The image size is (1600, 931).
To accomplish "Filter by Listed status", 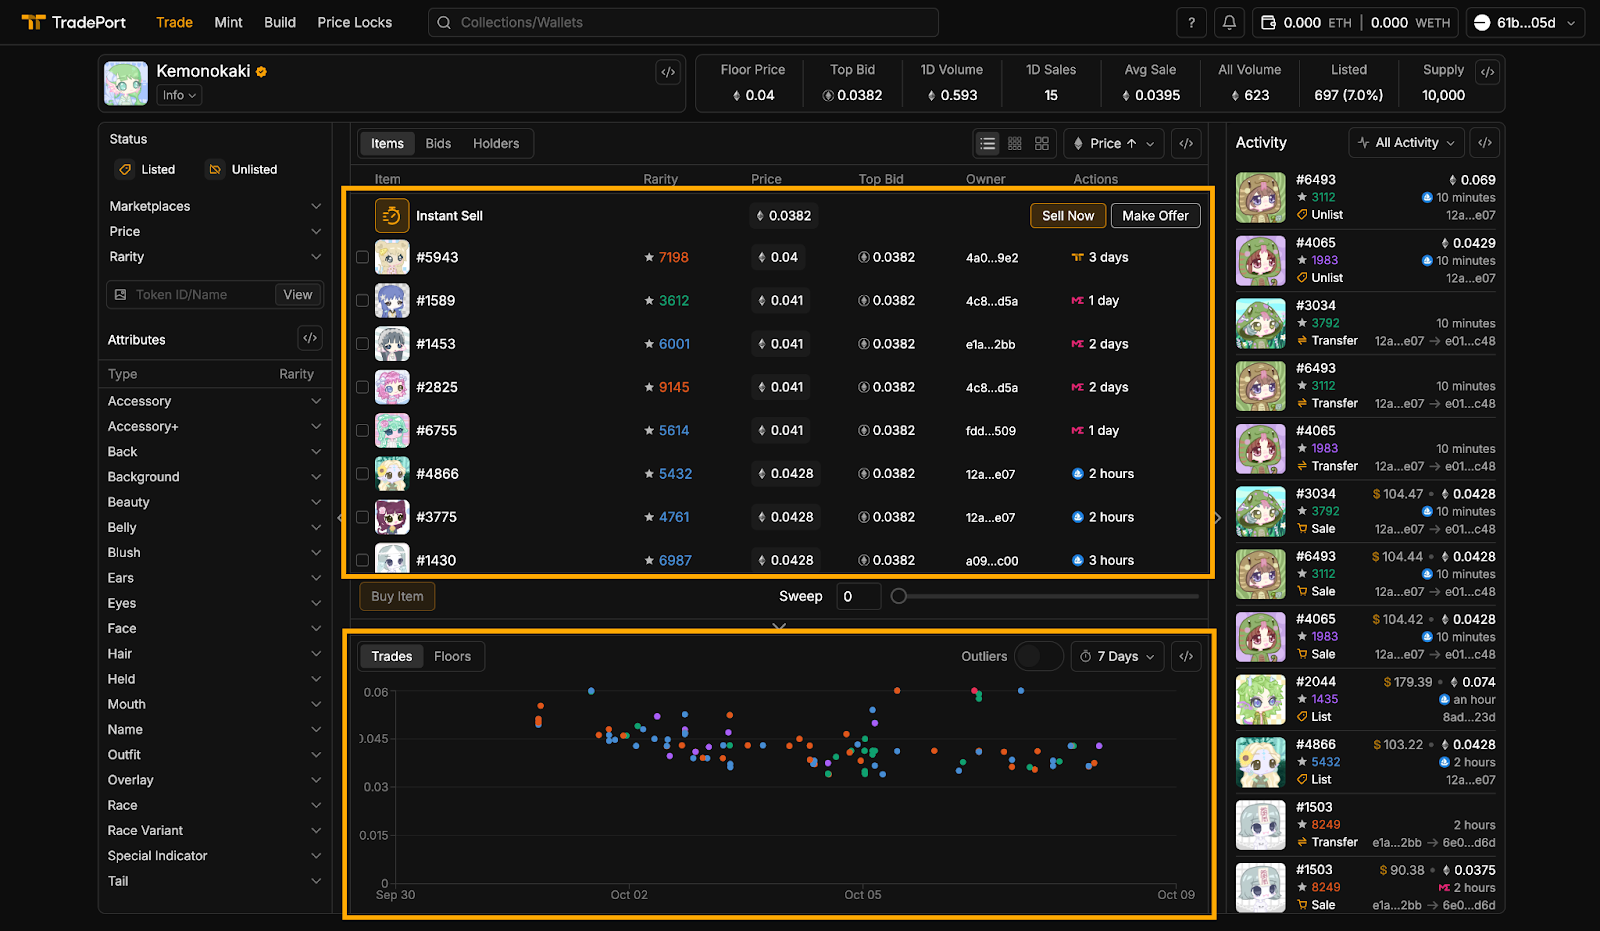I will 147,169.
